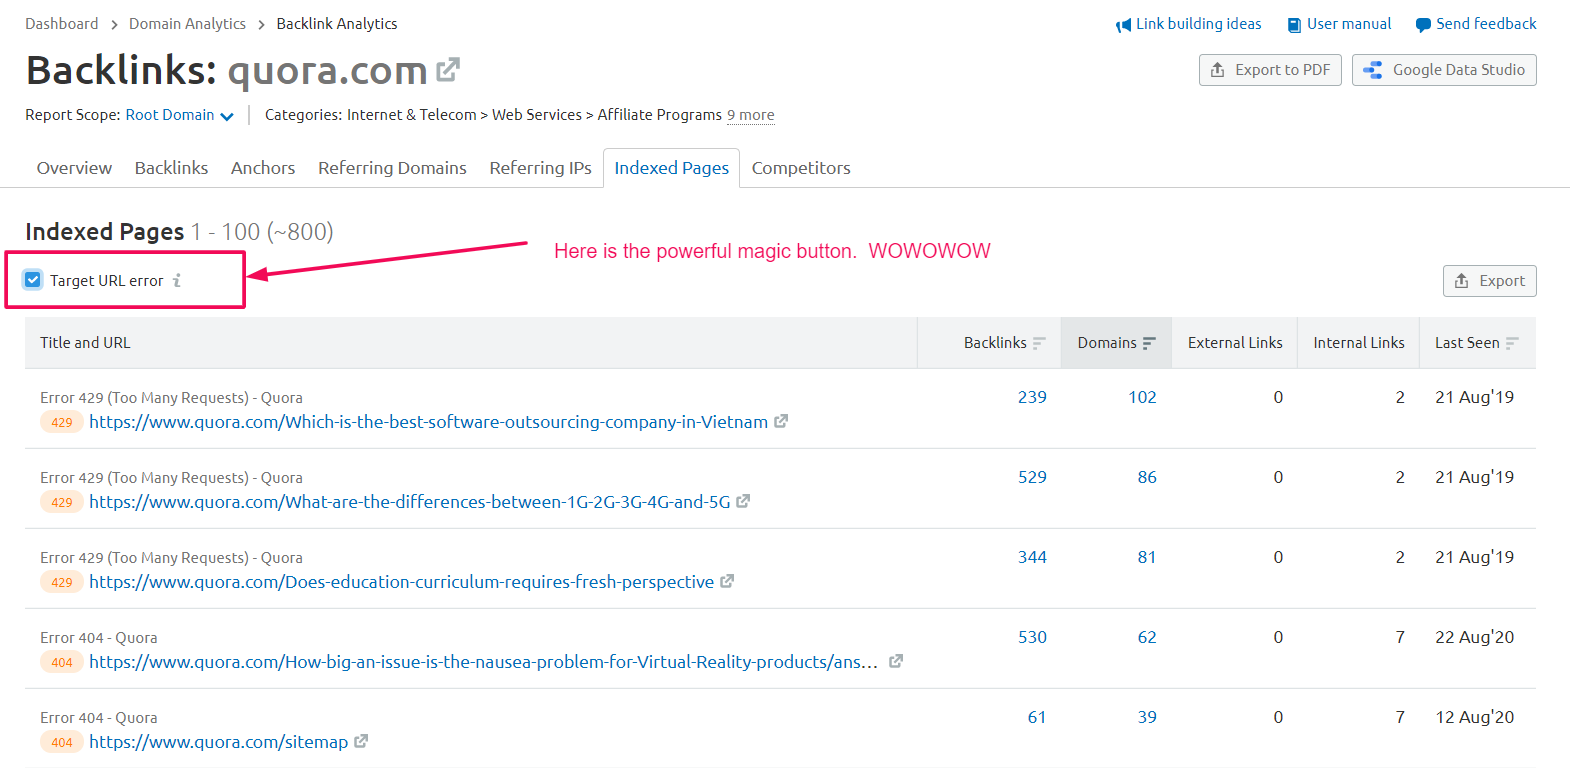Expand the Root Domain report scope dropdown
Image resolution: width=1570 pixels, height=768 pixels.
point(180,115)
